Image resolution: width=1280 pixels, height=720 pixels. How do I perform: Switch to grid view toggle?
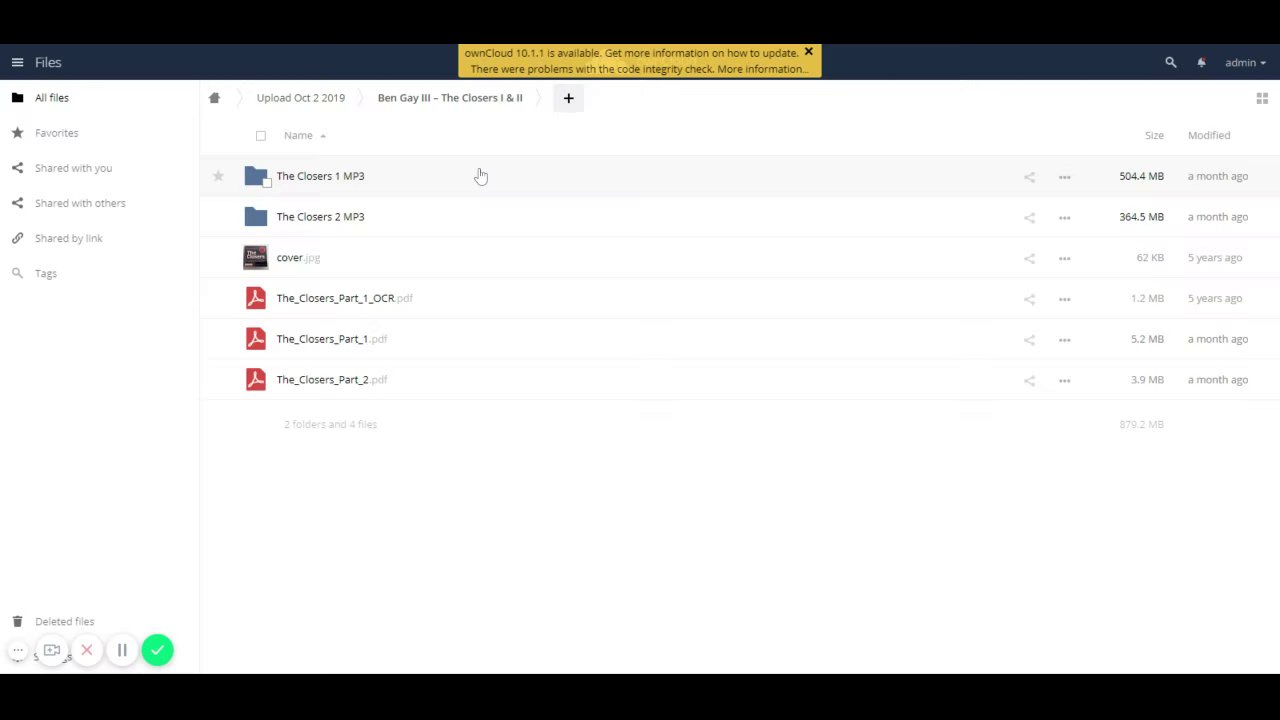1262,98
